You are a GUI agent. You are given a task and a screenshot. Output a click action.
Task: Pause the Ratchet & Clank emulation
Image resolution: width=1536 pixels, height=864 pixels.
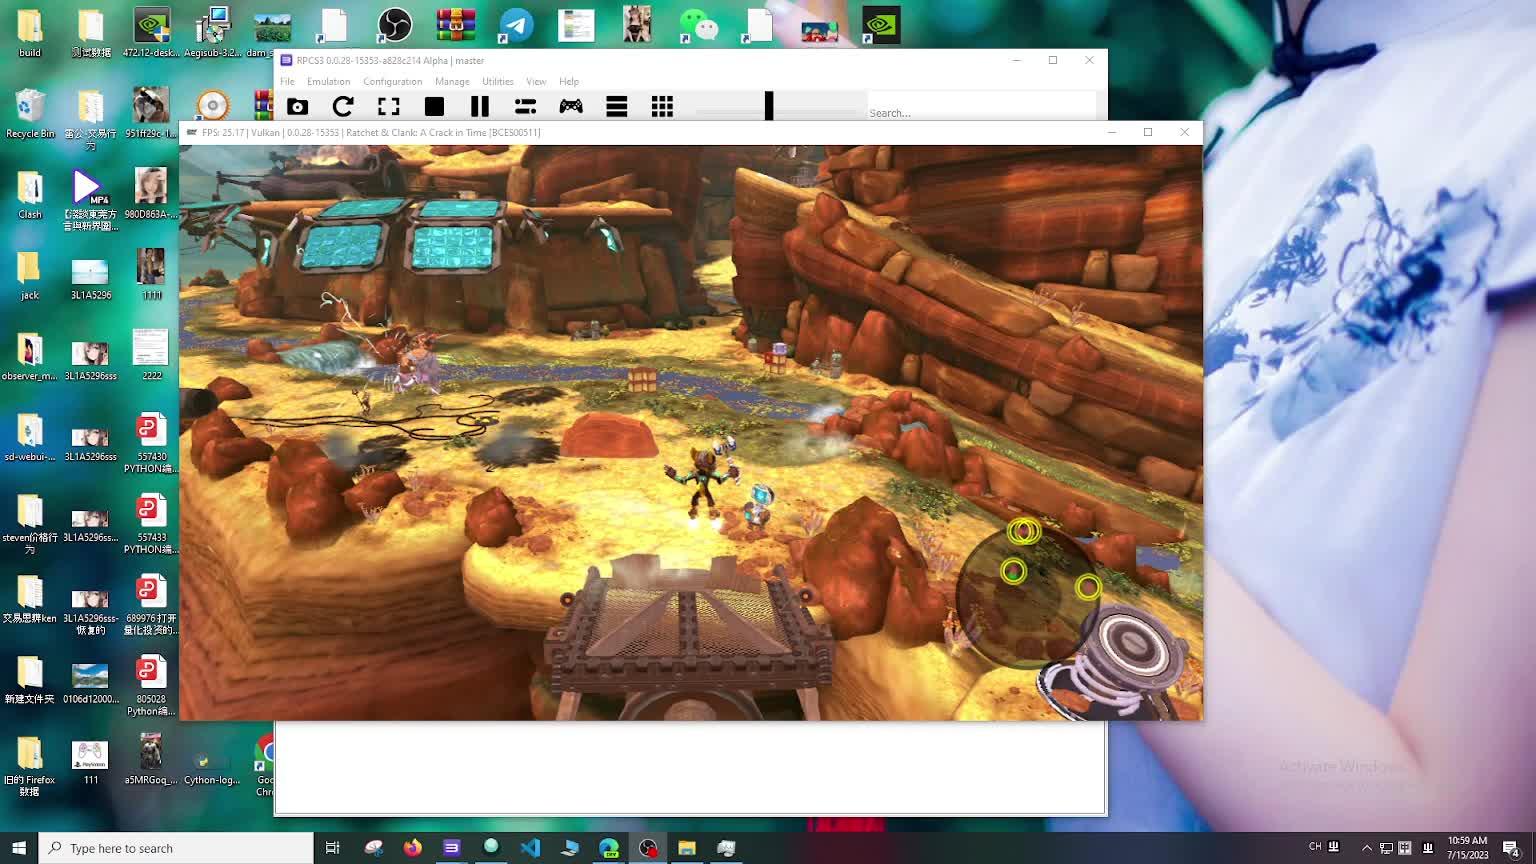tap(480, 106)
